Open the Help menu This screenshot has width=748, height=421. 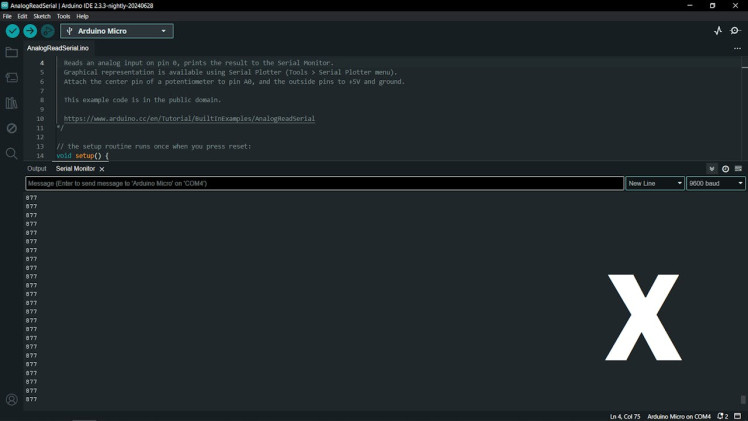point(83,16)
